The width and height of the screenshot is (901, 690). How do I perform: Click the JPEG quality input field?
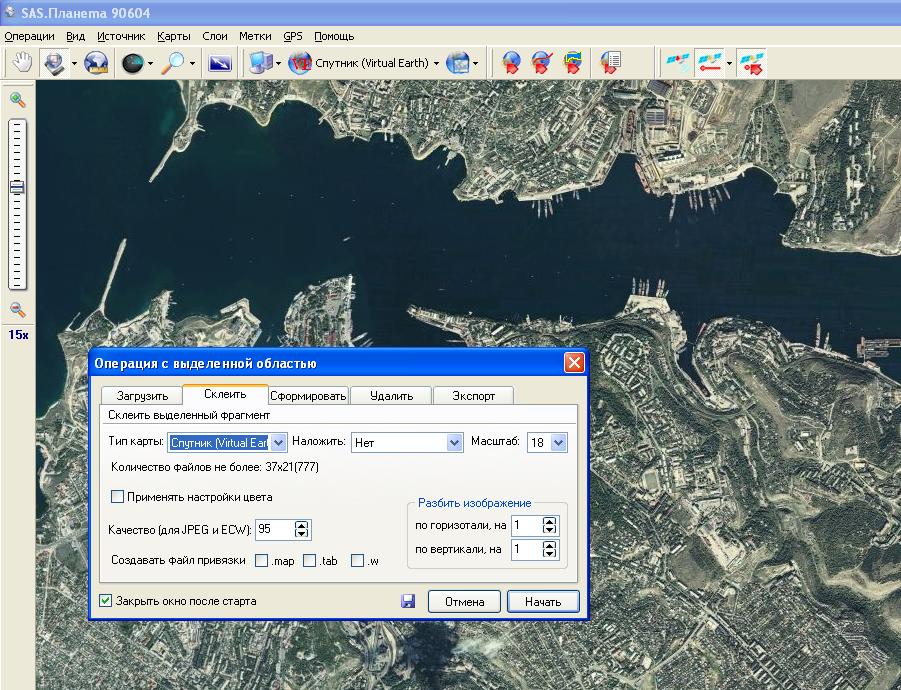274,529
